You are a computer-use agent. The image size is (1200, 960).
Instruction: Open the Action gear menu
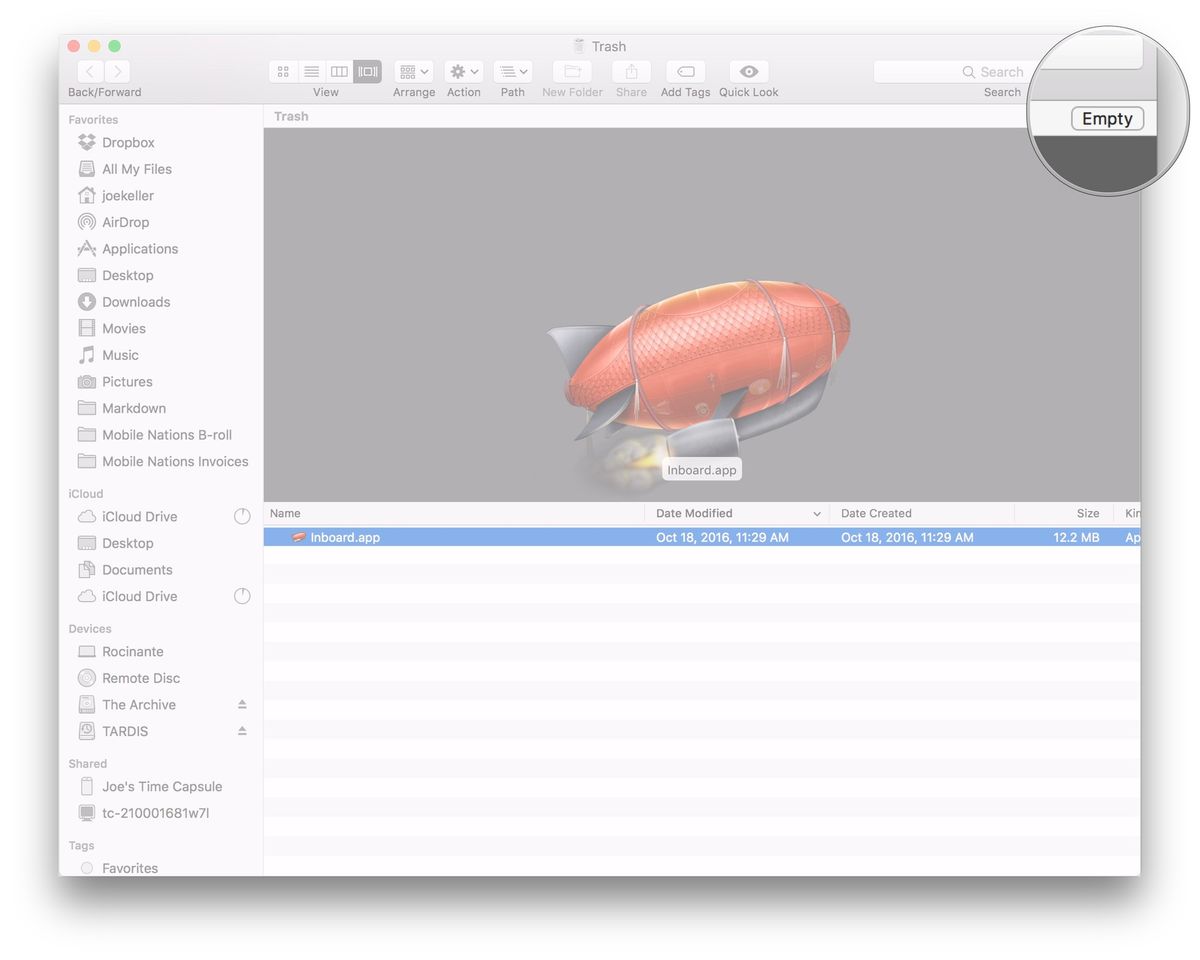tap(463, 71)
